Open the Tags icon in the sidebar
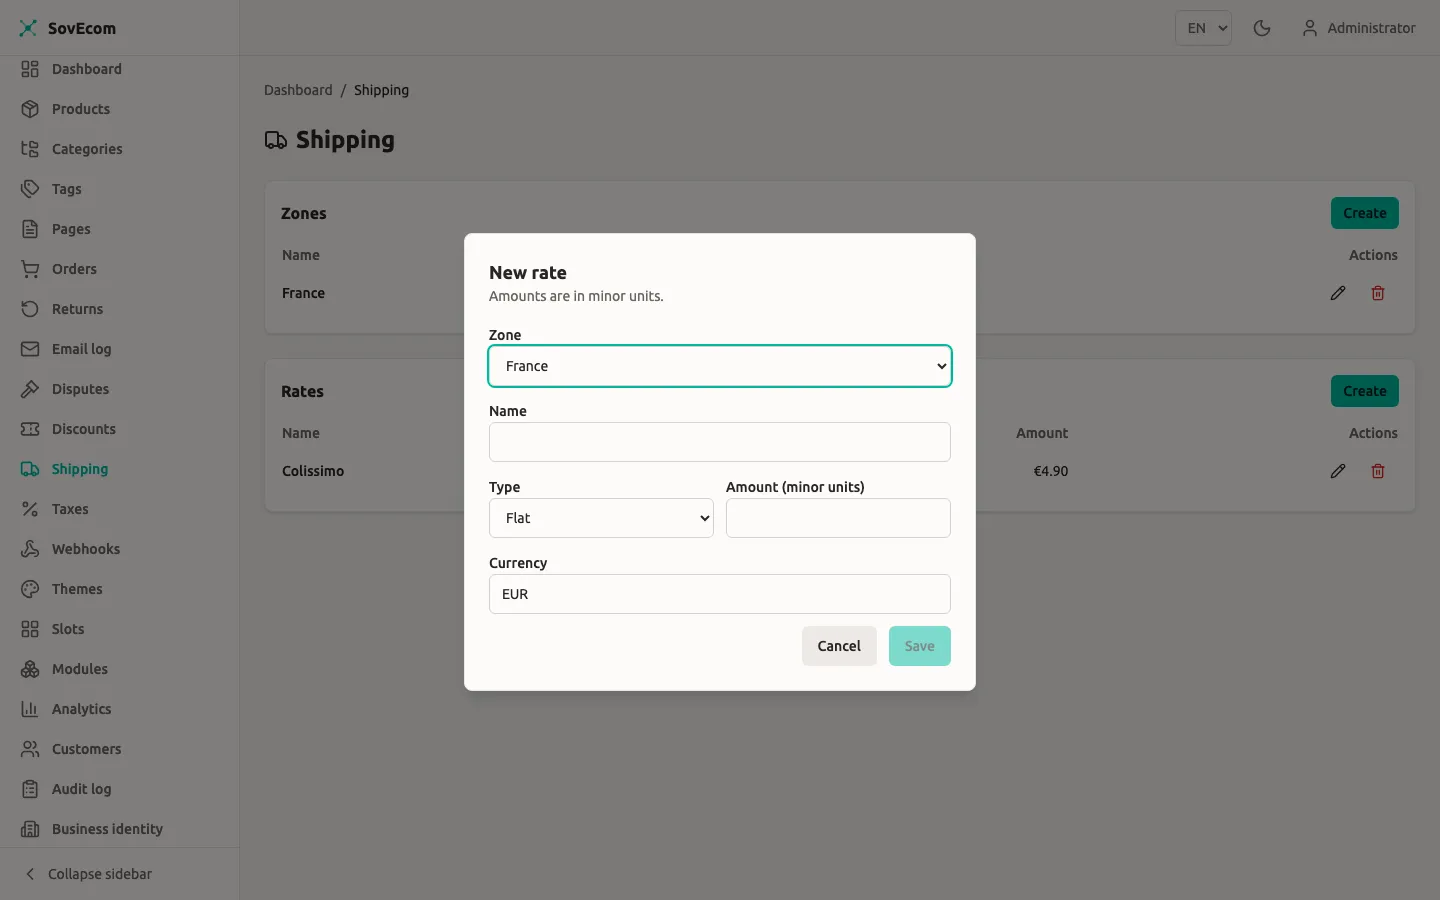Viewport: 1440px width, 900px height. pyautogui.click(x=30, y=189)
